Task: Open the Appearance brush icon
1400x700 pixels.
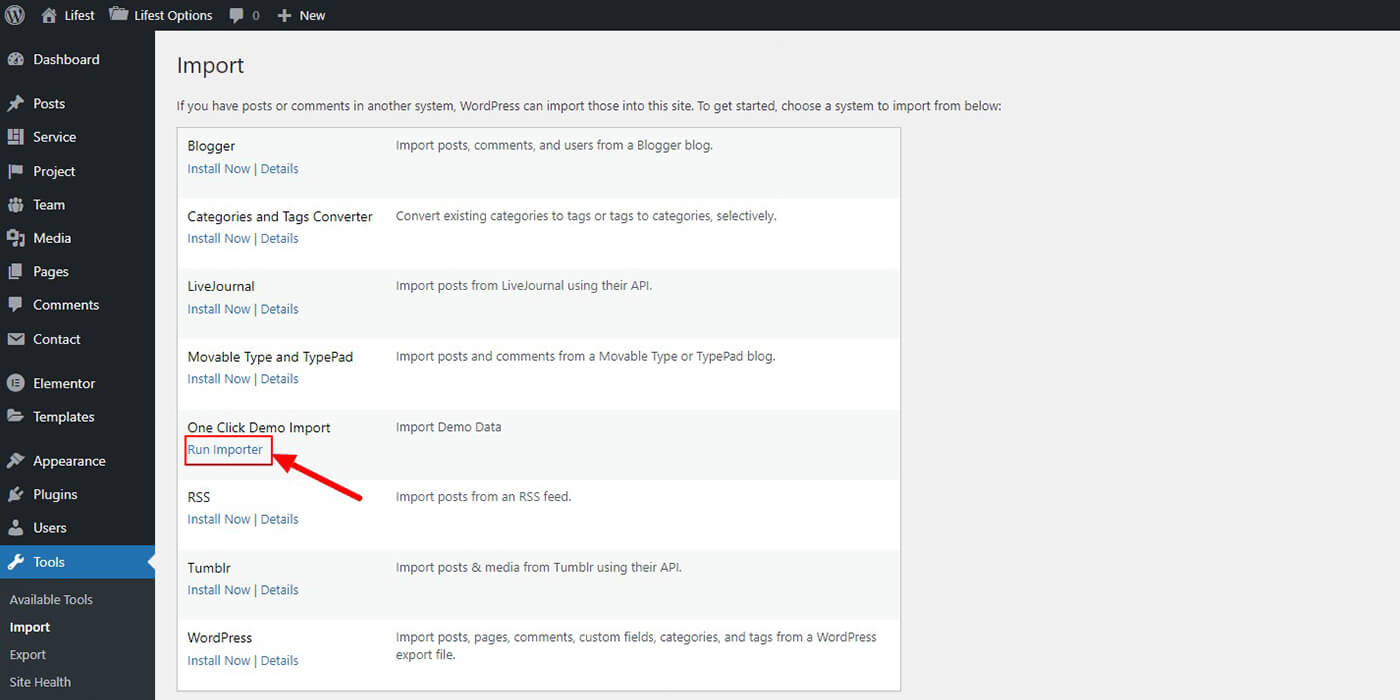Action: pyautogui.click(x=15, y=461)
